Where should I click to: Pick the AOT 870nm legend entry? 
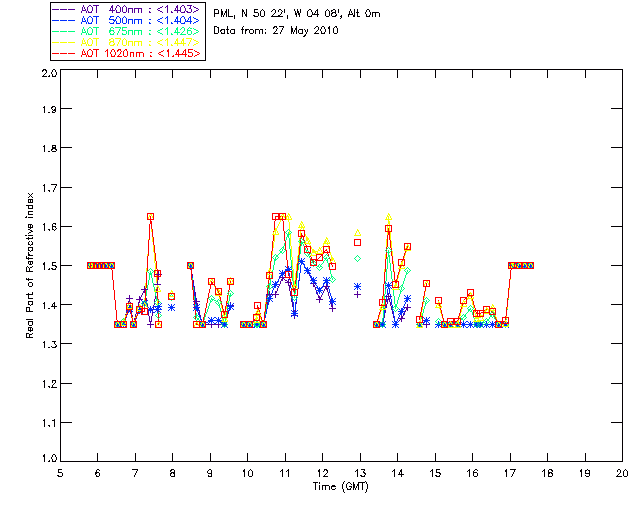[x=127, y=42]
